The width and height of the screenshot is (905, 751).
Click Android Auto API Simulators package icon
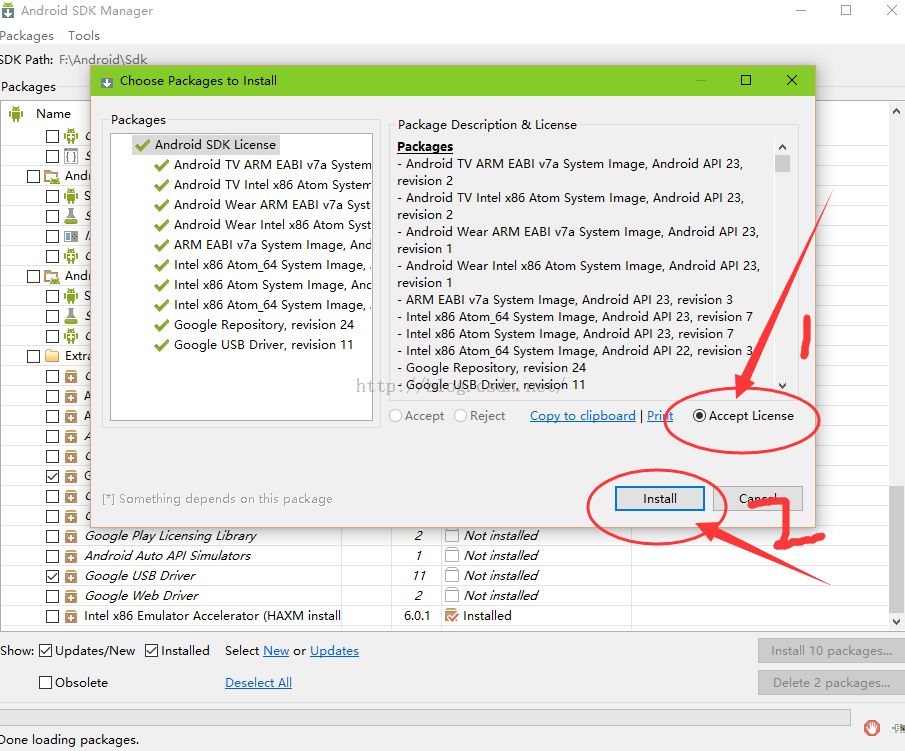coord(71,557)
